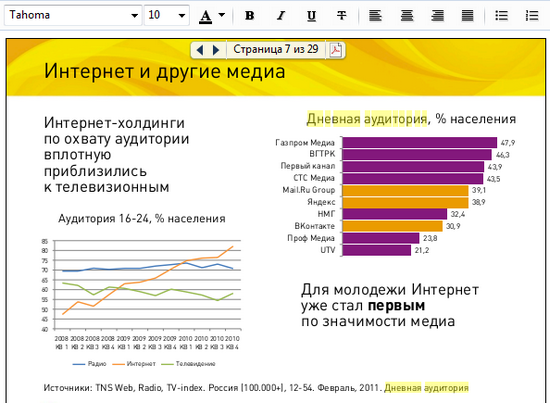Justify the text alignment
550x403 pixels.
pyautogui.click(x=468, y=15)
